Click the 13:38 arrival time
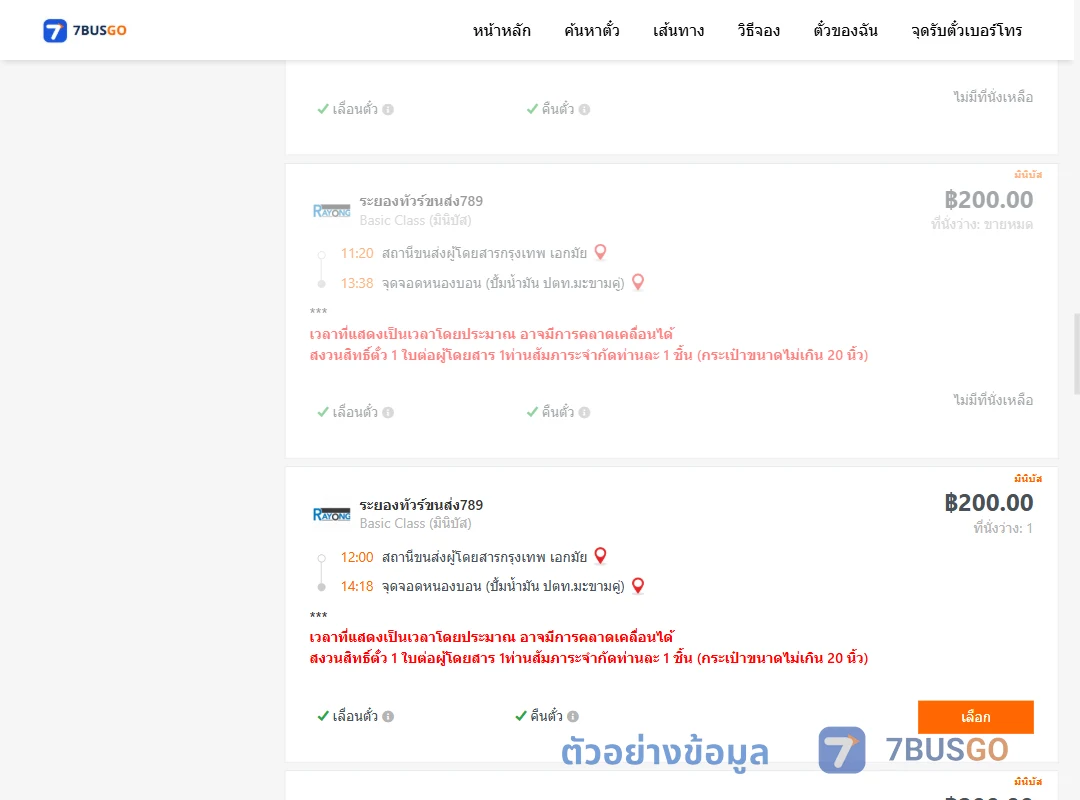 coord(357,283)
